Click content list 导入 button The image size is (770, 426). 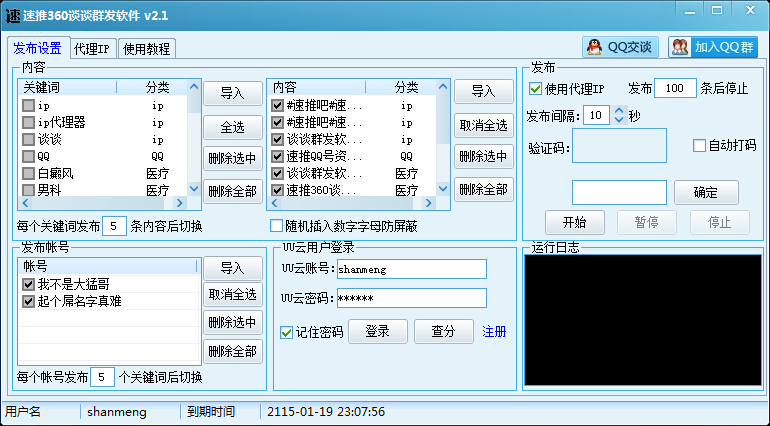[484, 91]
